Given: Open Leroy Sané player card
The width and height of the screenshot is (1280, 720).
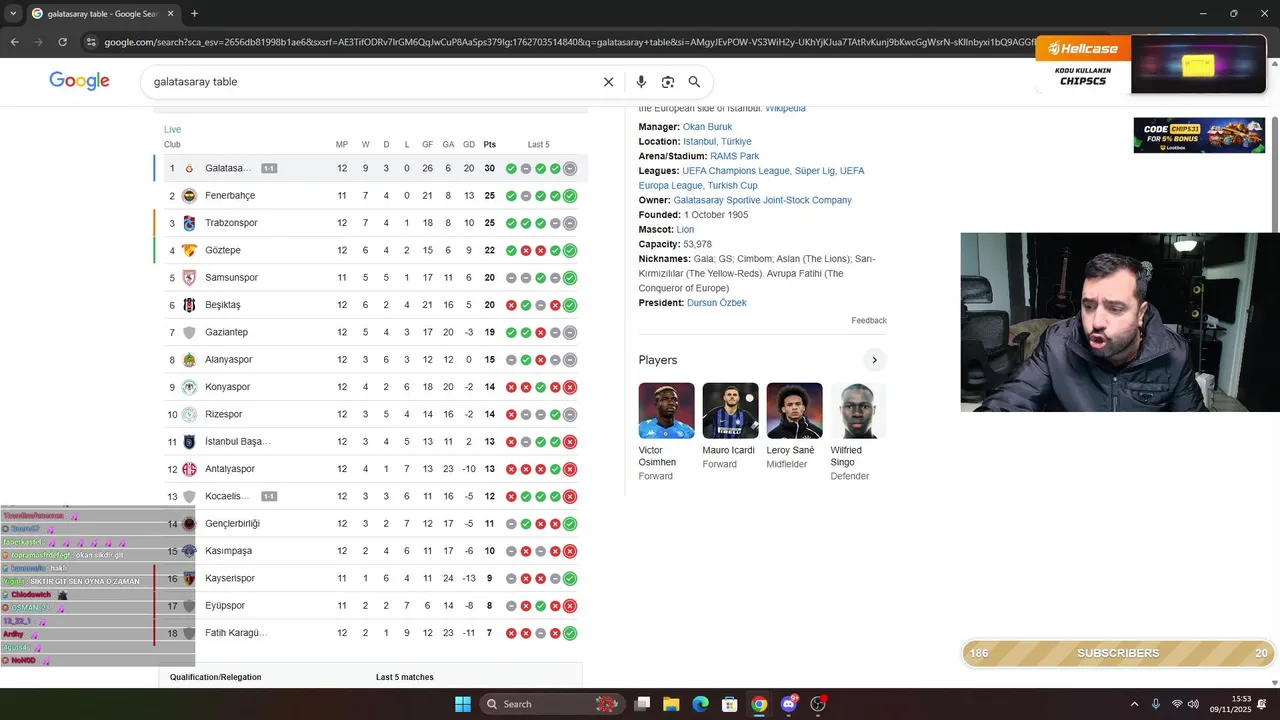Looking at the screenshot, I should click(x=794, y=426).
